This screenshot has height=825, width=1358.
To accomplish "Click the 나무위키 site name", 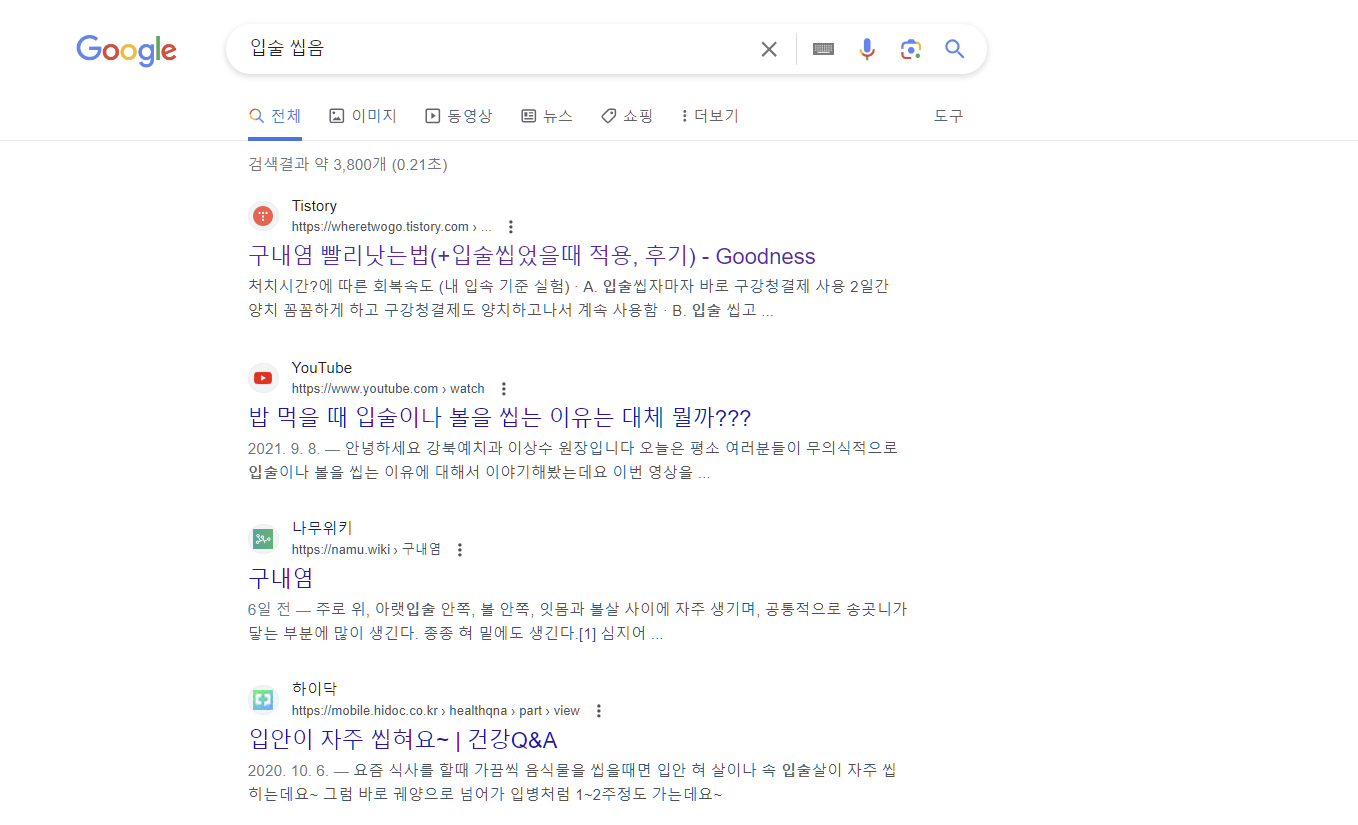I will click(x=322, y=528).
